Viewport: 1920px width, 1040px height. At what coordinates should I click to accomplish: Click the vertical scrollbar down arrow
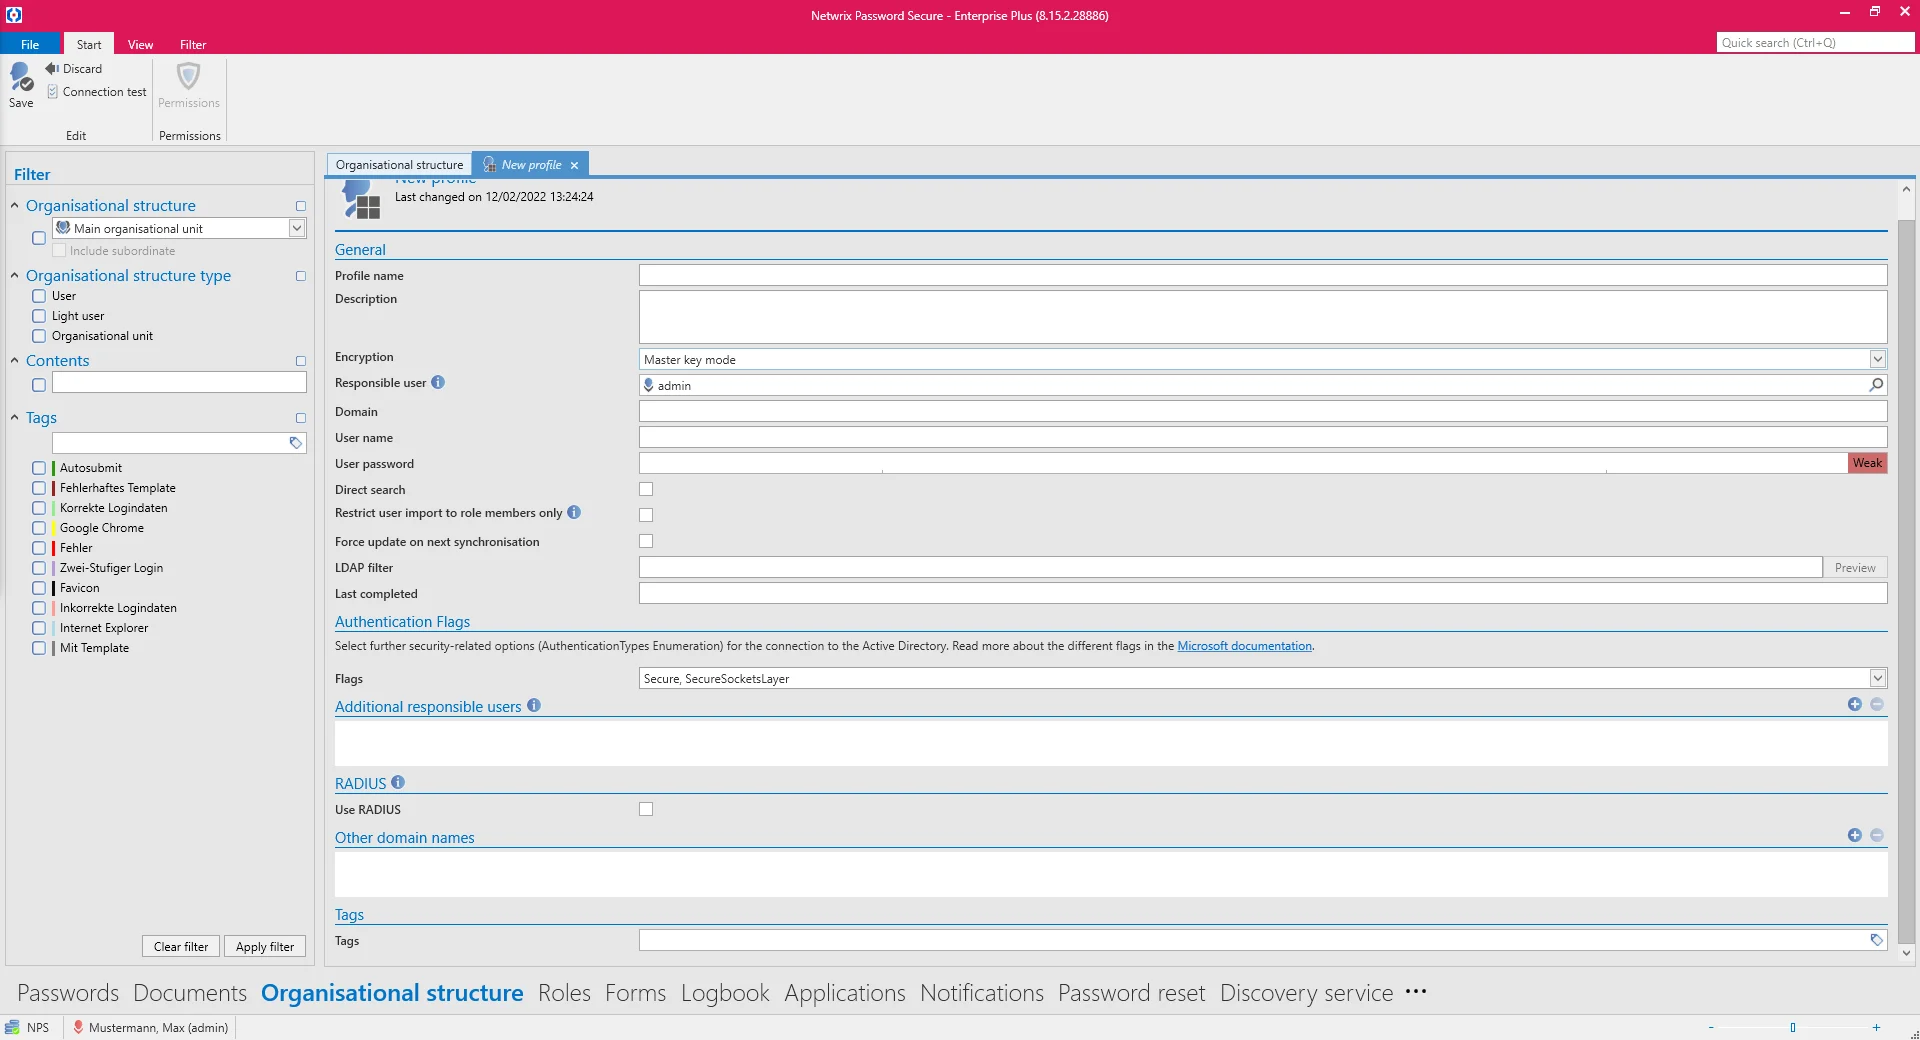tap(1906, 953)
